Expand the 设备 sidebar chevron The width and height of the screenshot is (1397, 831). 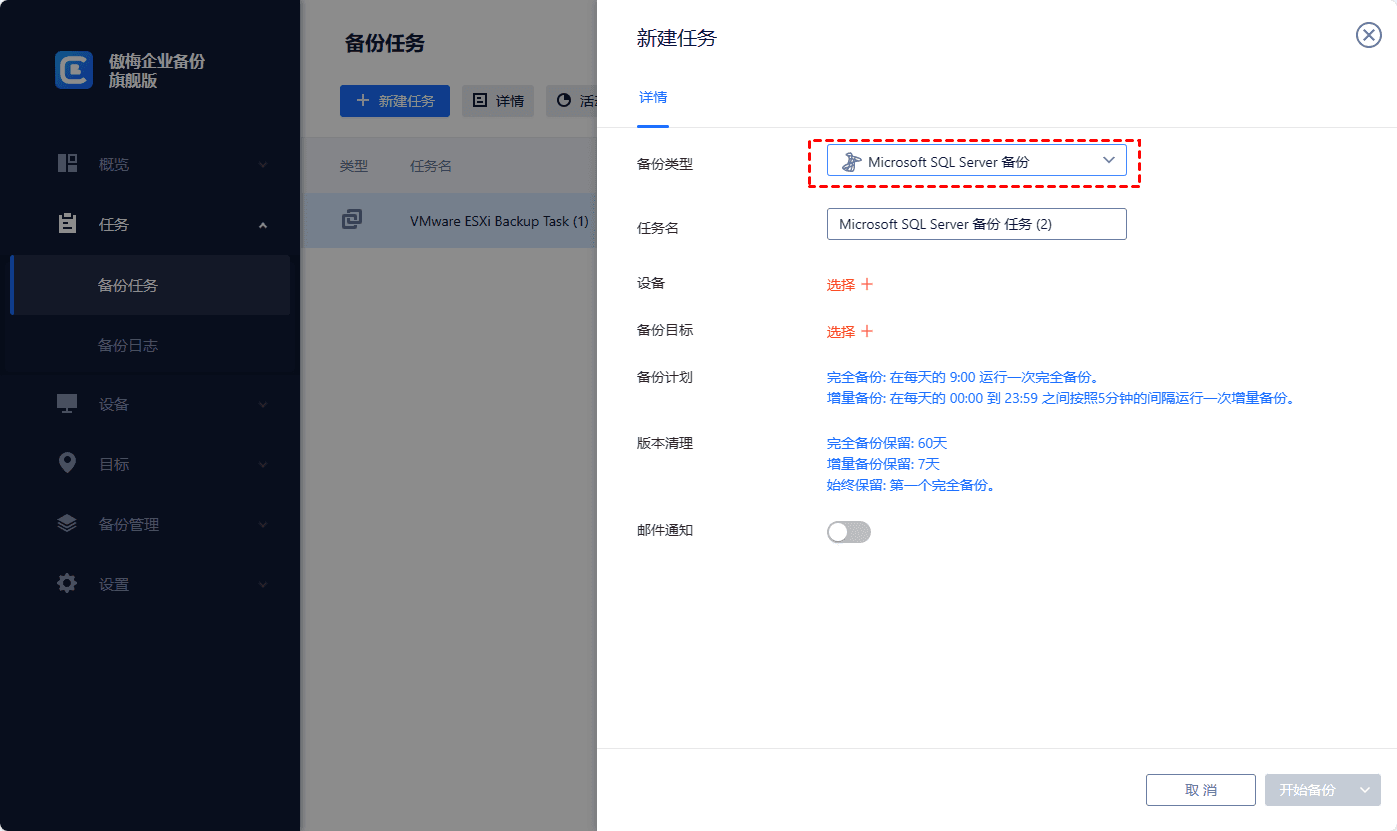tap(263, 405)
